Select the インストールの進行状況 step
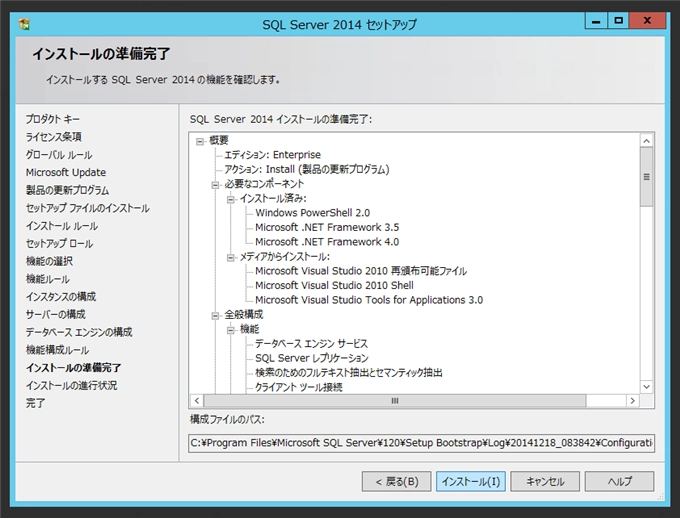The height and width of the screenshot is (518, 680). pos(71,385)
